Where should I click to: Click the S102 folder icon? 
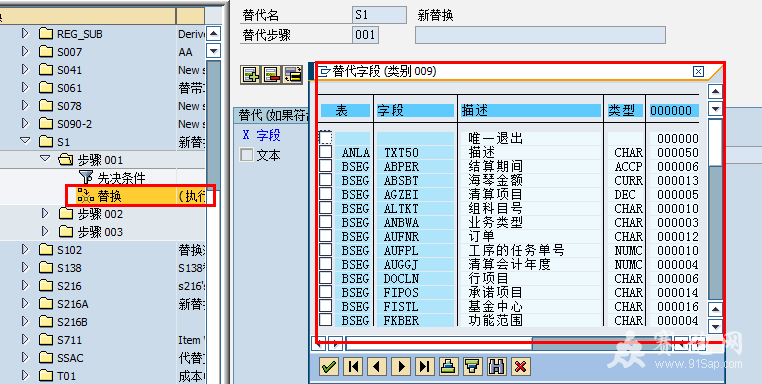pyautogui.click(x=46, y=250)
